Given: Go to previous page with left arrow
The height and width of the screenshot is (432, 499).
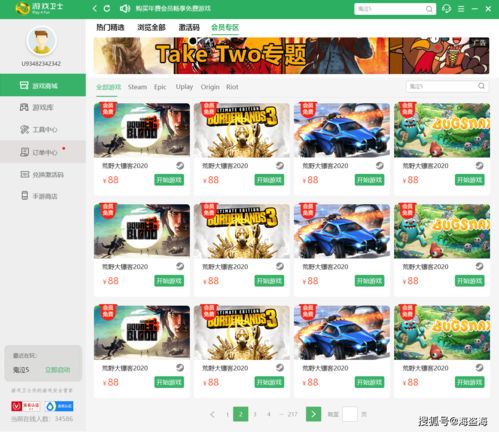Looking at the screenshot, I should 212,414.
